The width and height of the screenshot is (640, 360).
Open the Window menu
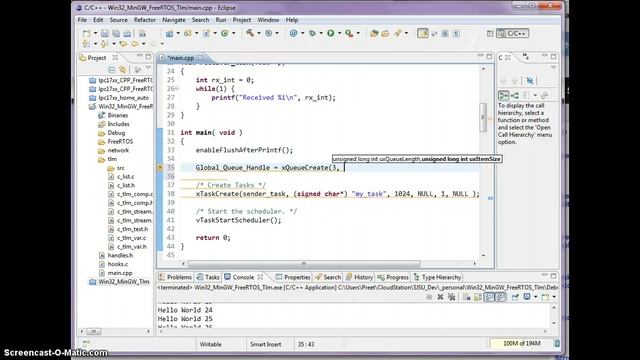(x=268, y=20)
